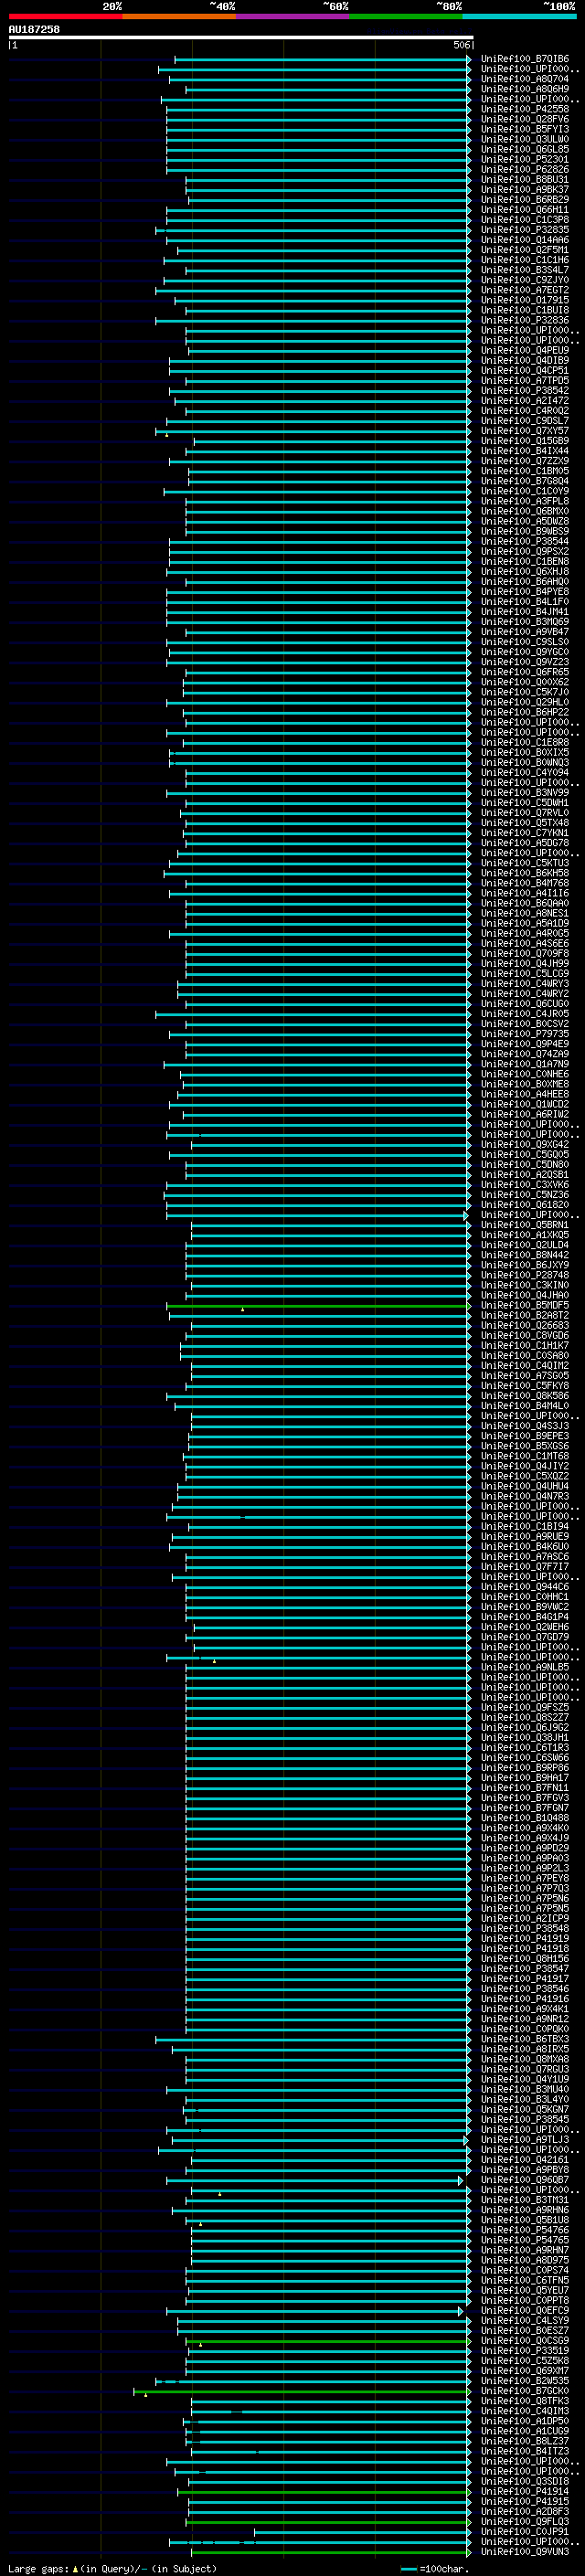585x2576 pixels.
Task: Select hit label UniRef100_P32835
Action: pos(525,230)
